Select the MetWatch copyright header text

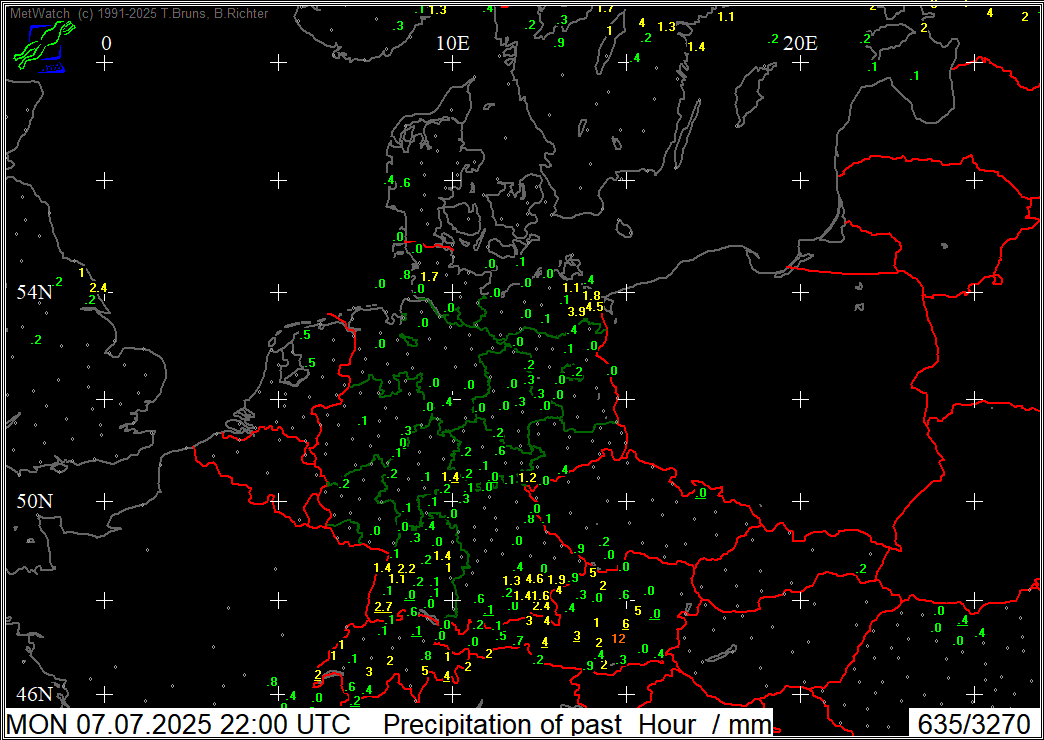(138, 13)
